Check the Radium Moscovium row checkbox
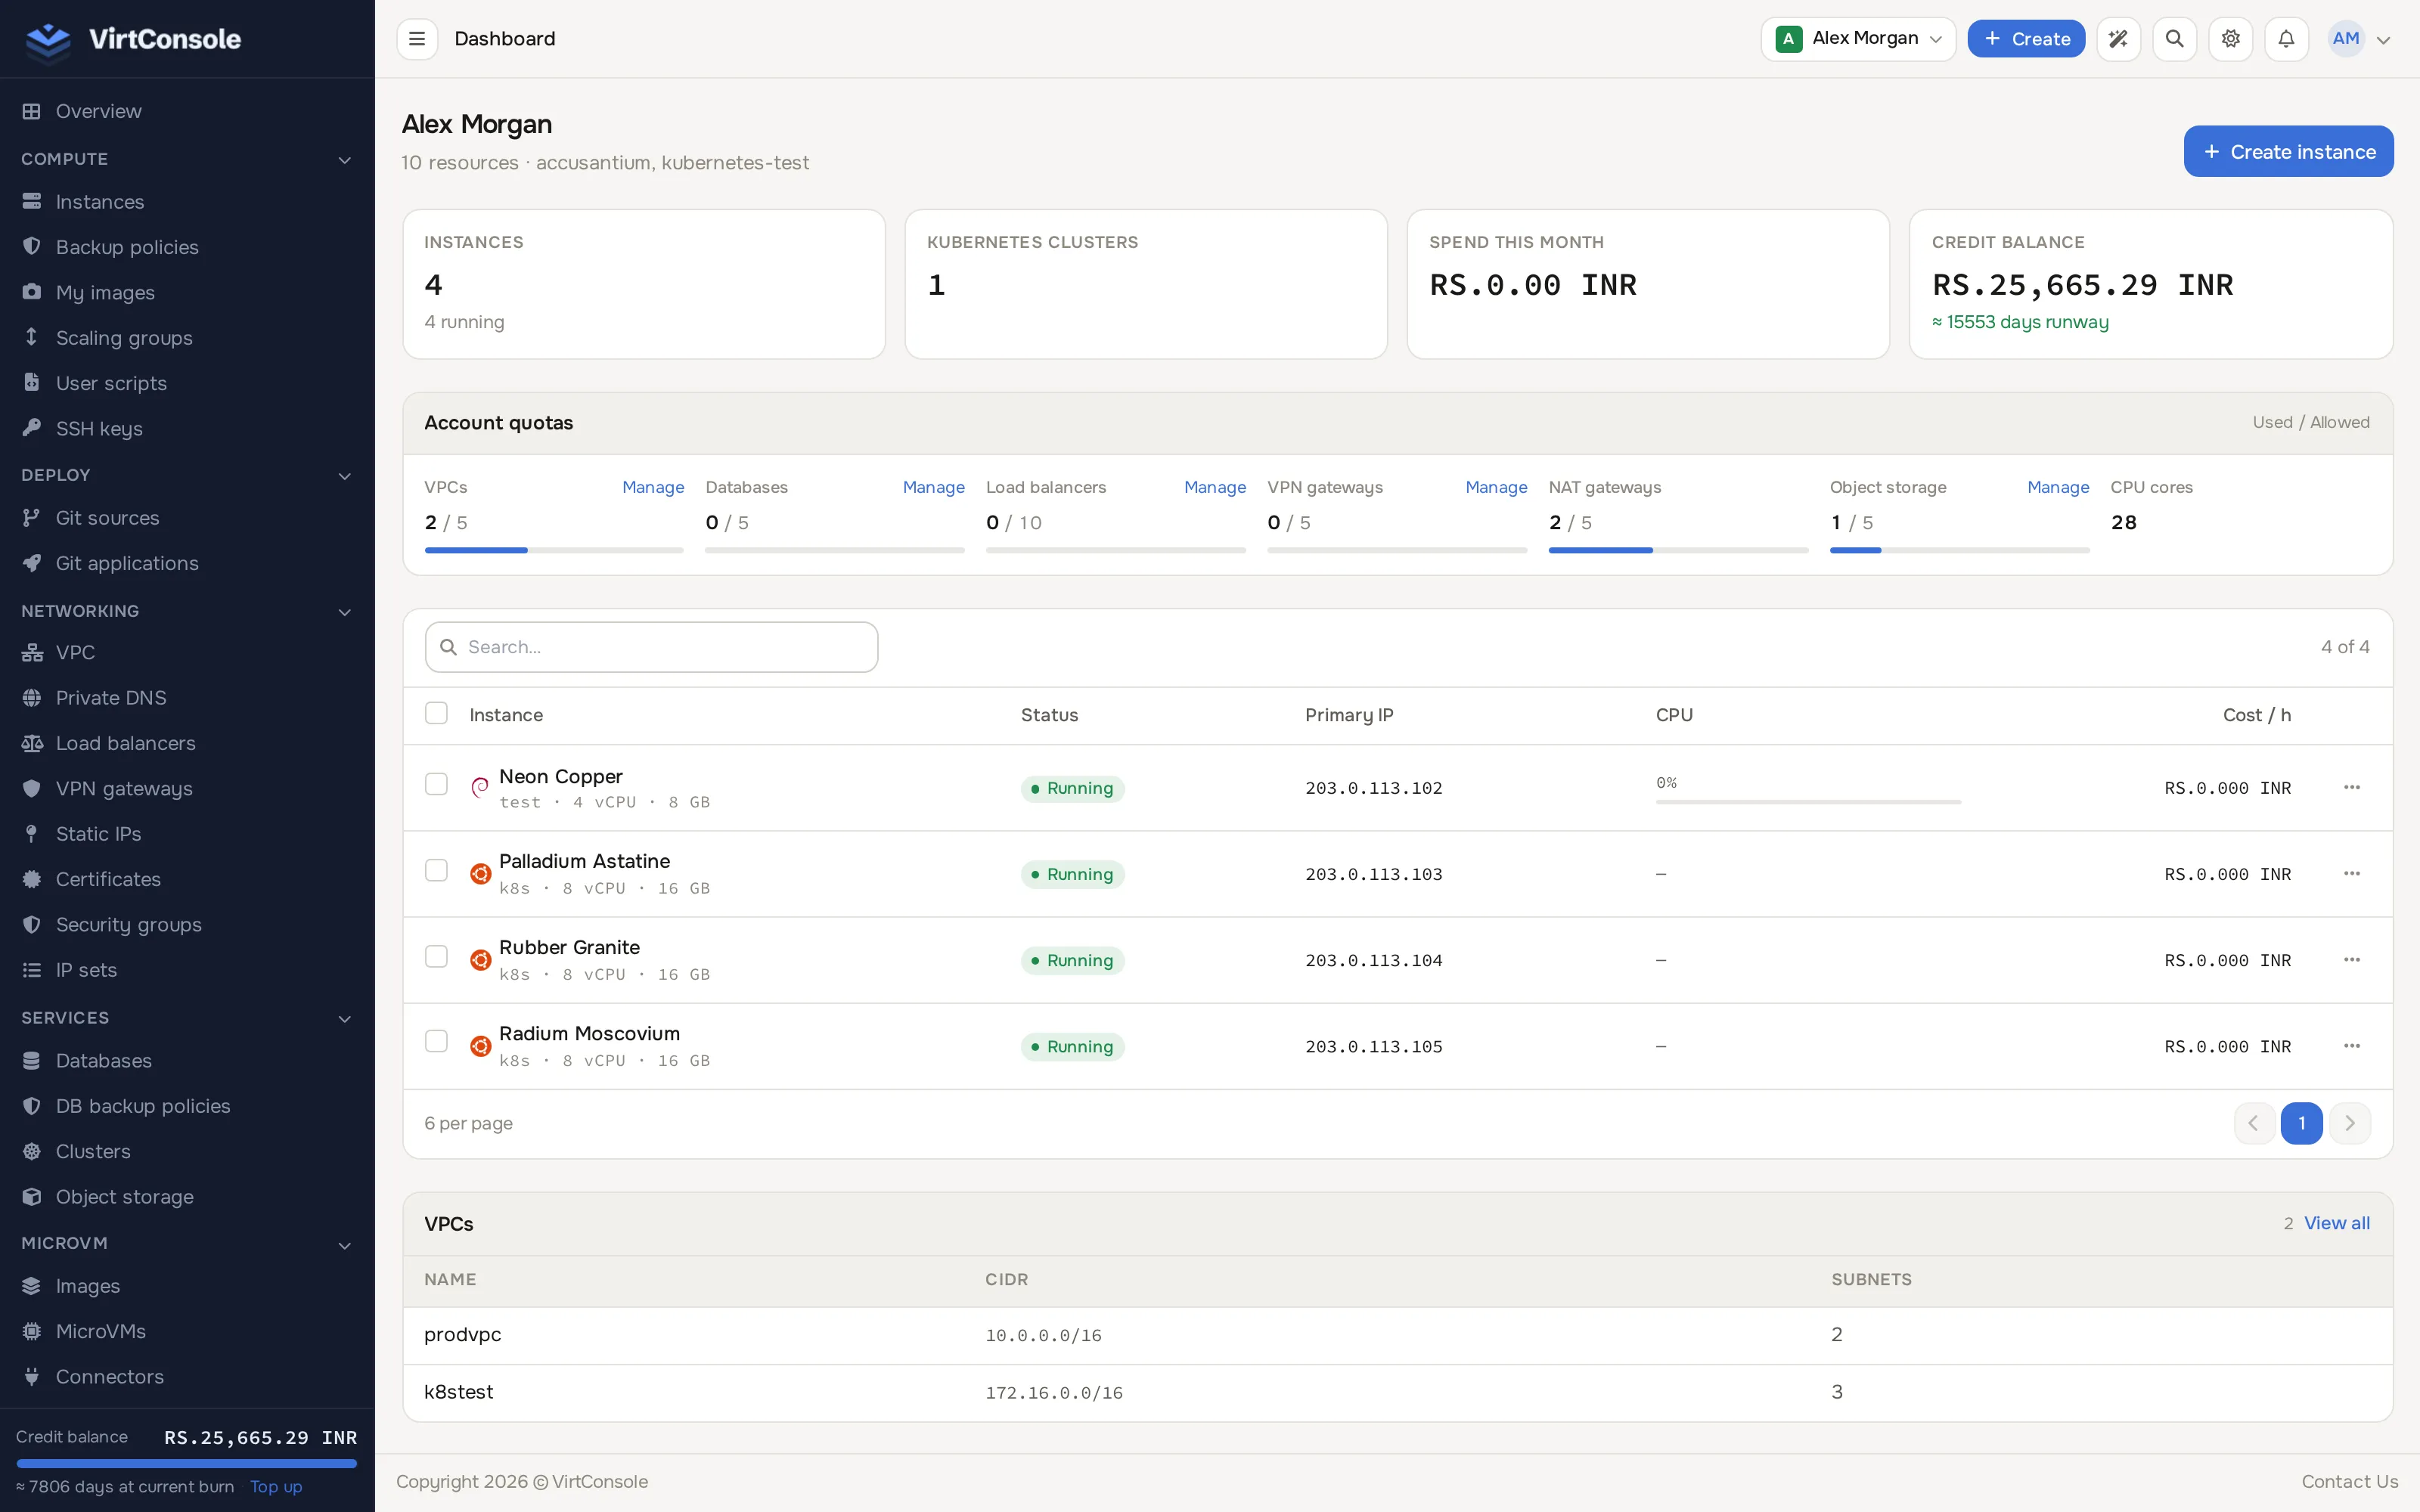 [x=436, y=1041]
